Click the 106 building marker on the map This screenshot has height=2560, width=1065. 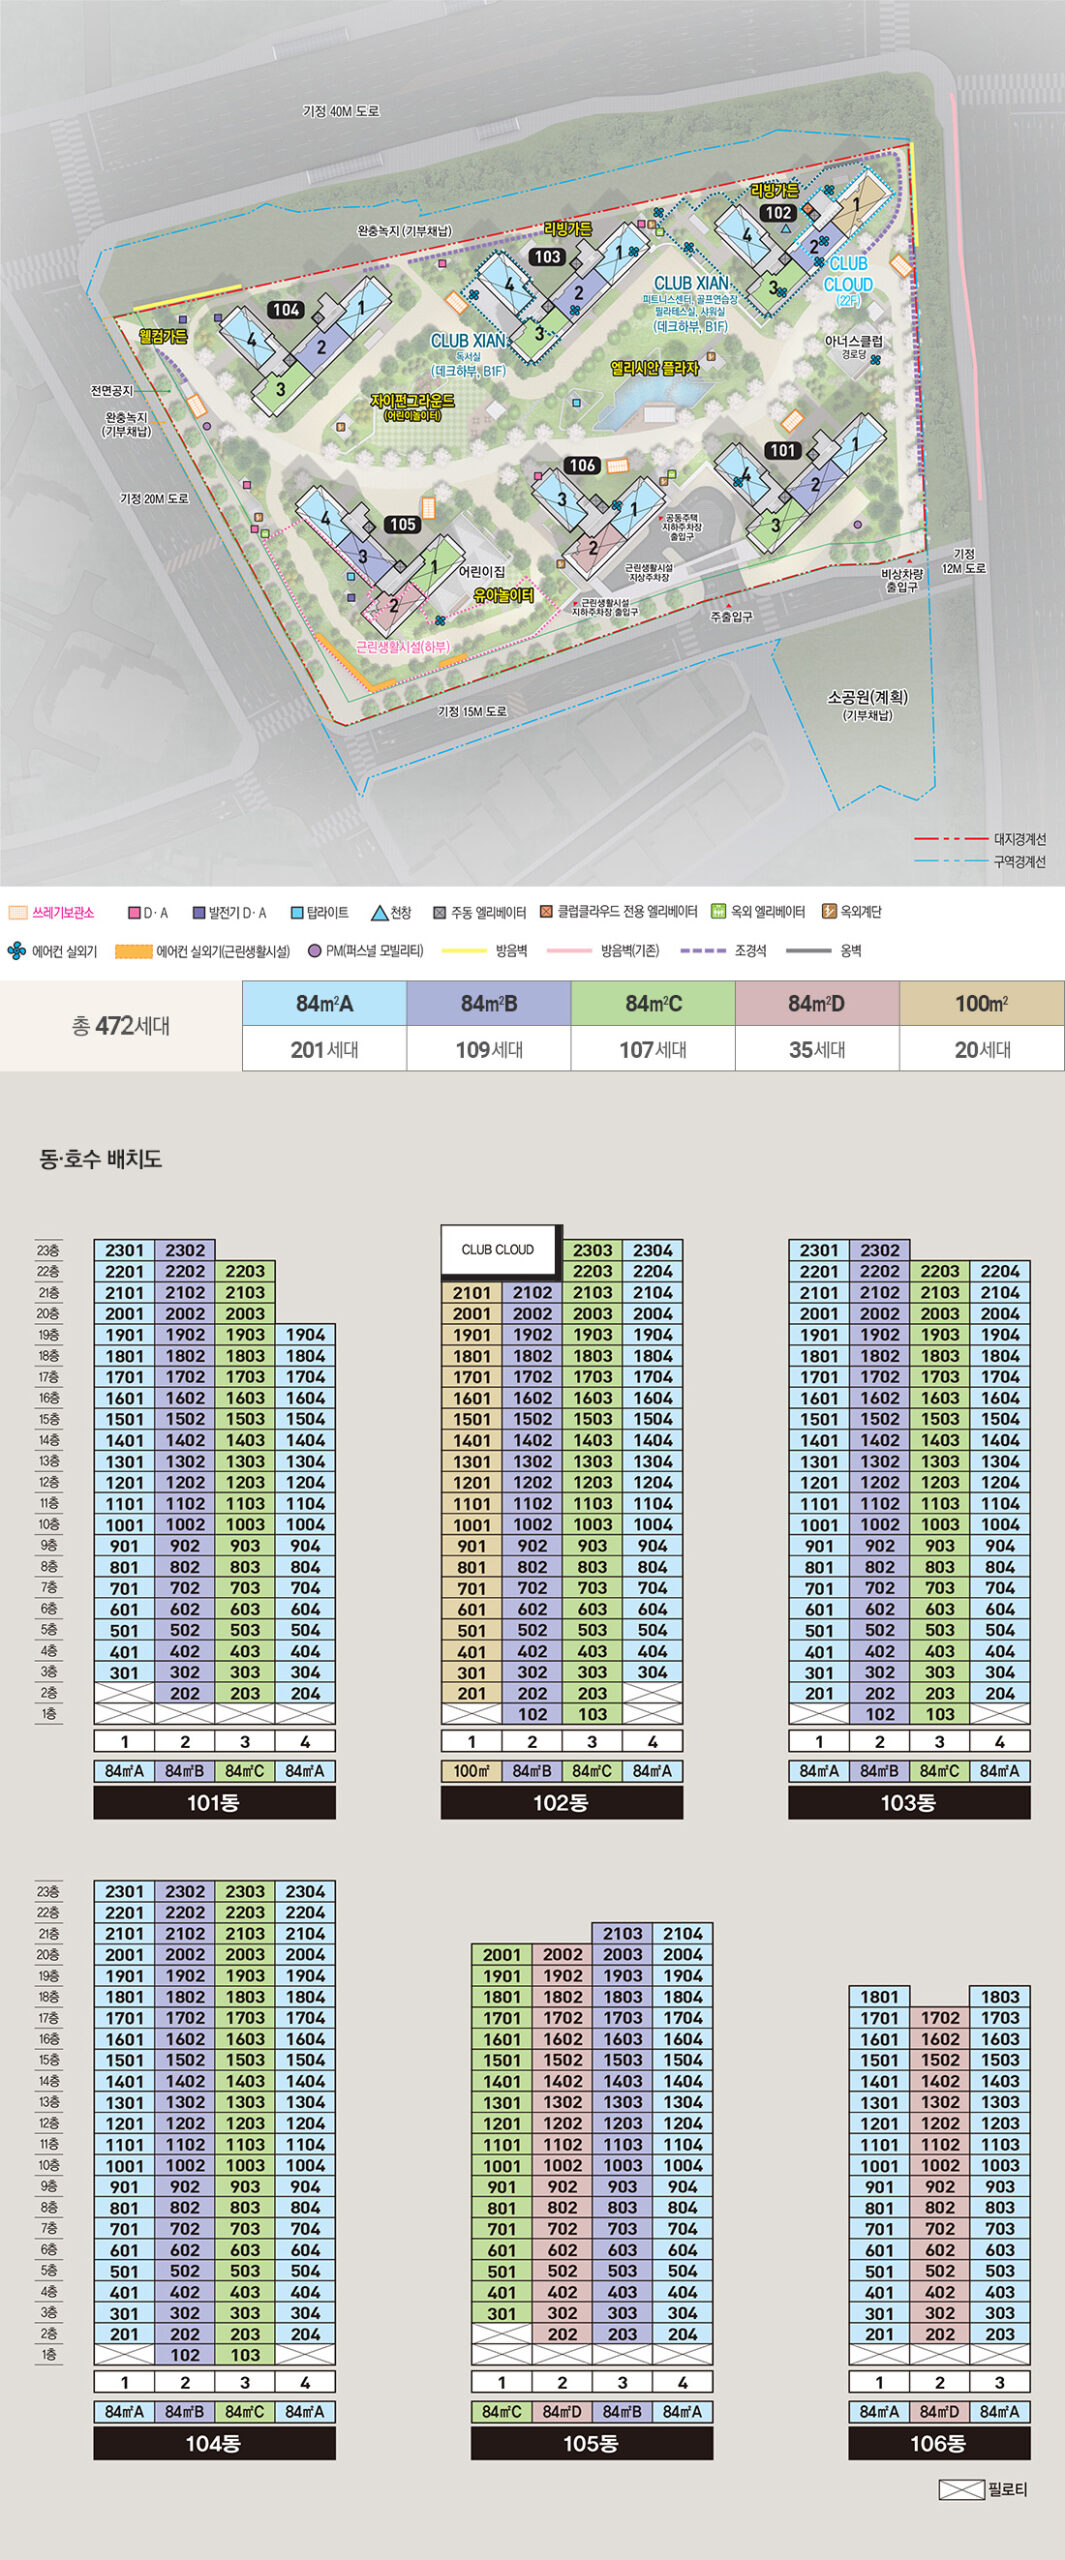point(582,465)
